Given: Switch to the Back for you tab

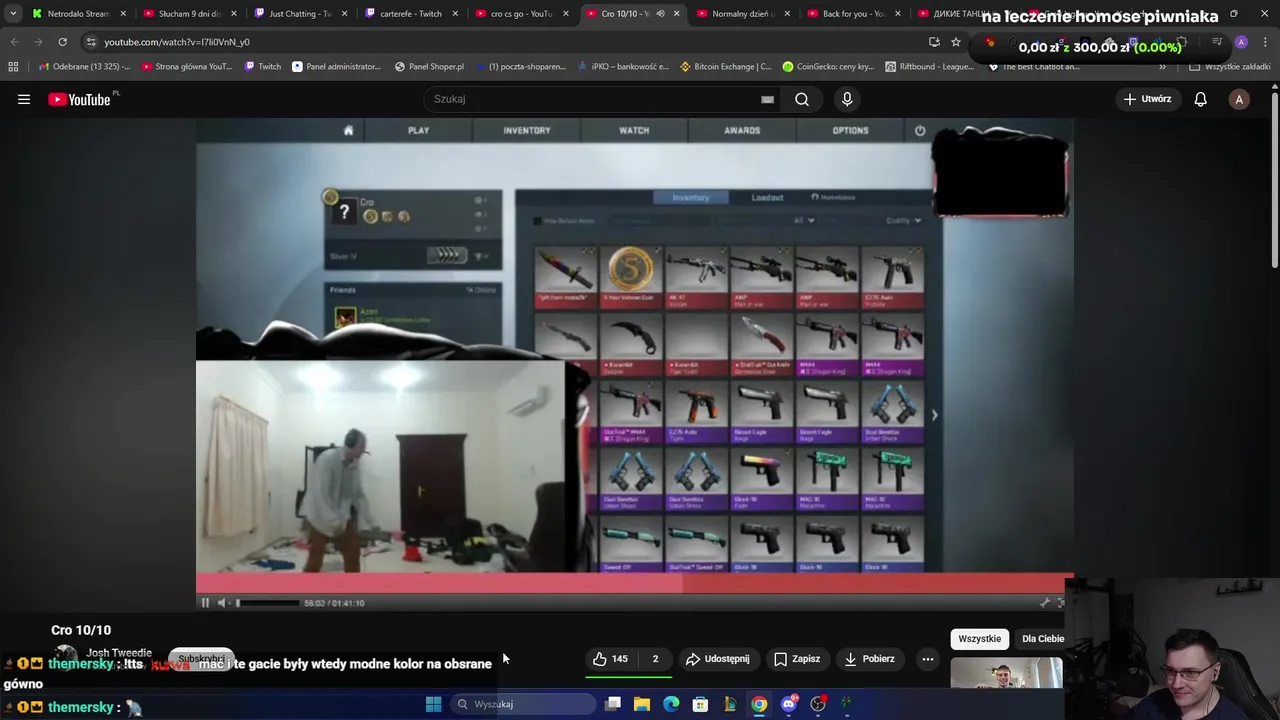Looking at the screenshot, I should click(x=853, y=14).
